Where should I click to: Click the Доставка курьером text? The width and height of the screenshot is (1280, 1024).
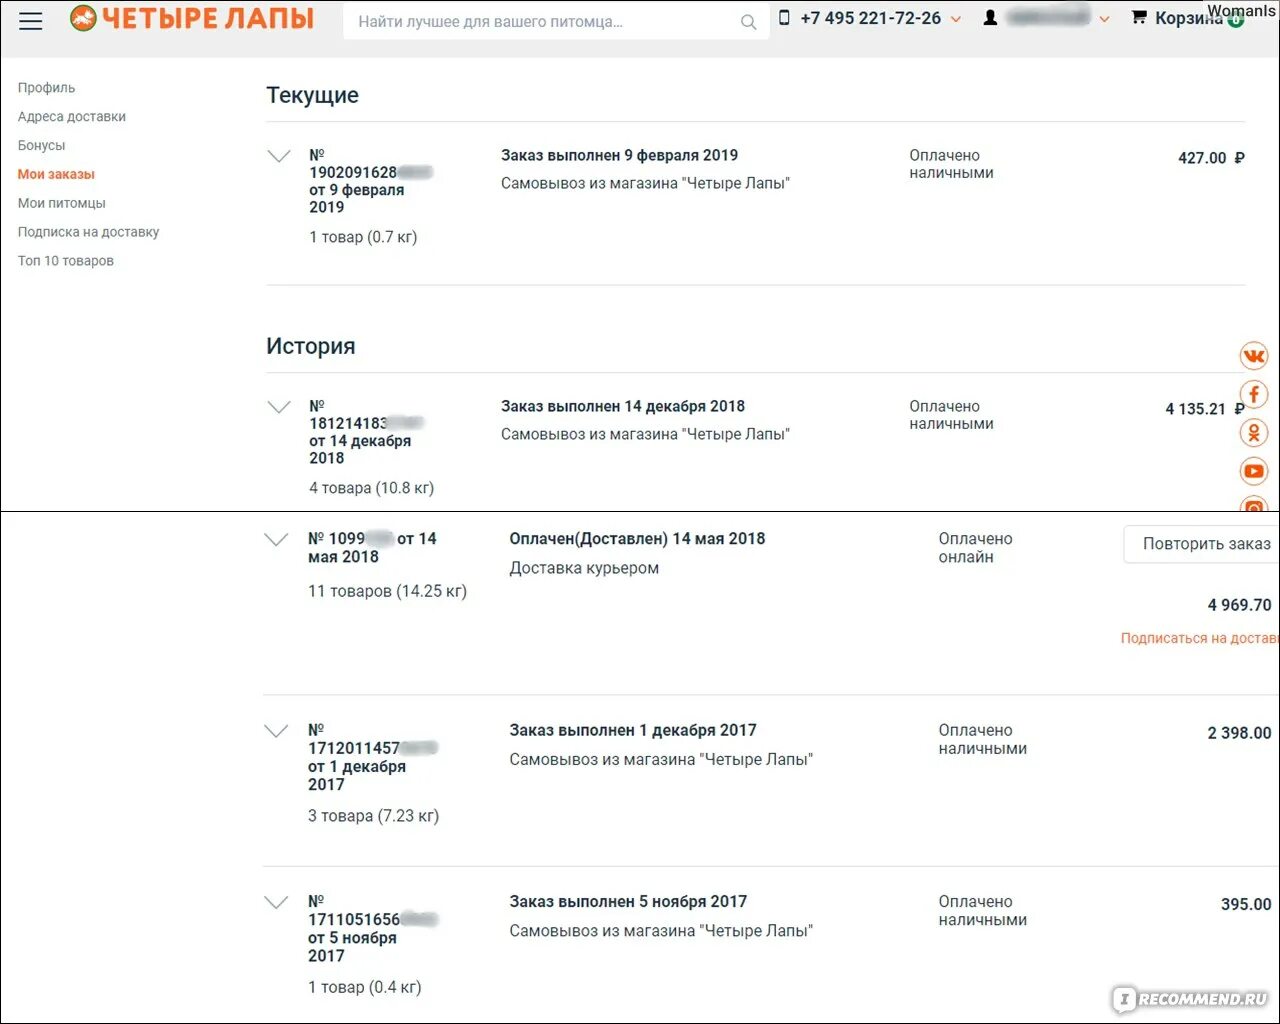(584, 568)
